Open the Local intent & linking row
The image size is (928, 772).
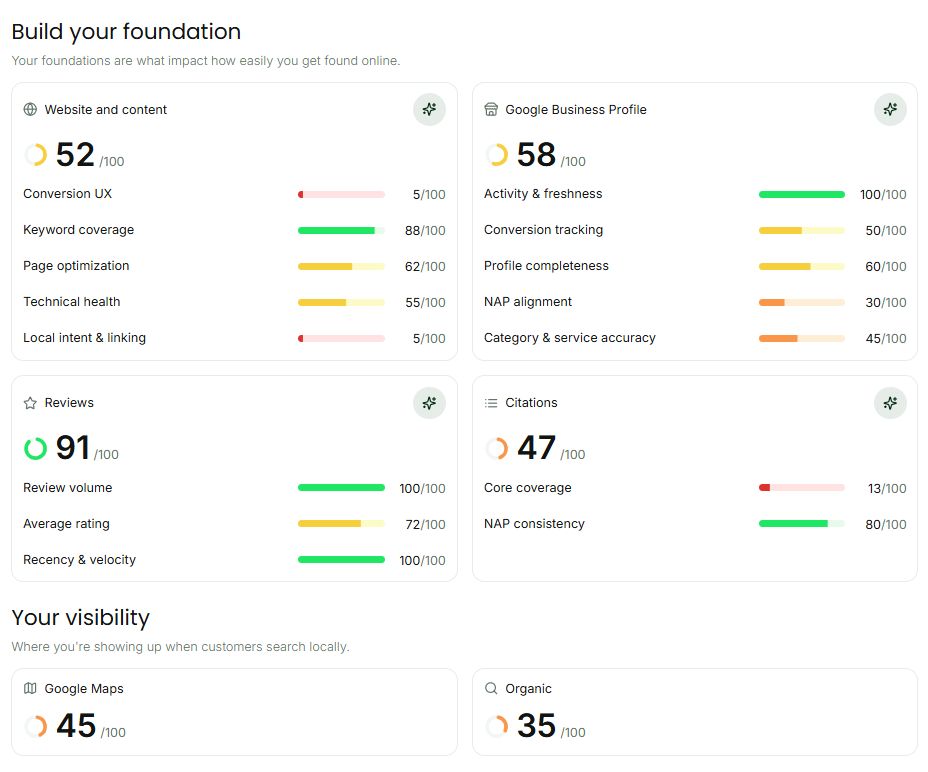pyautogui.click(x=234, y=338)
